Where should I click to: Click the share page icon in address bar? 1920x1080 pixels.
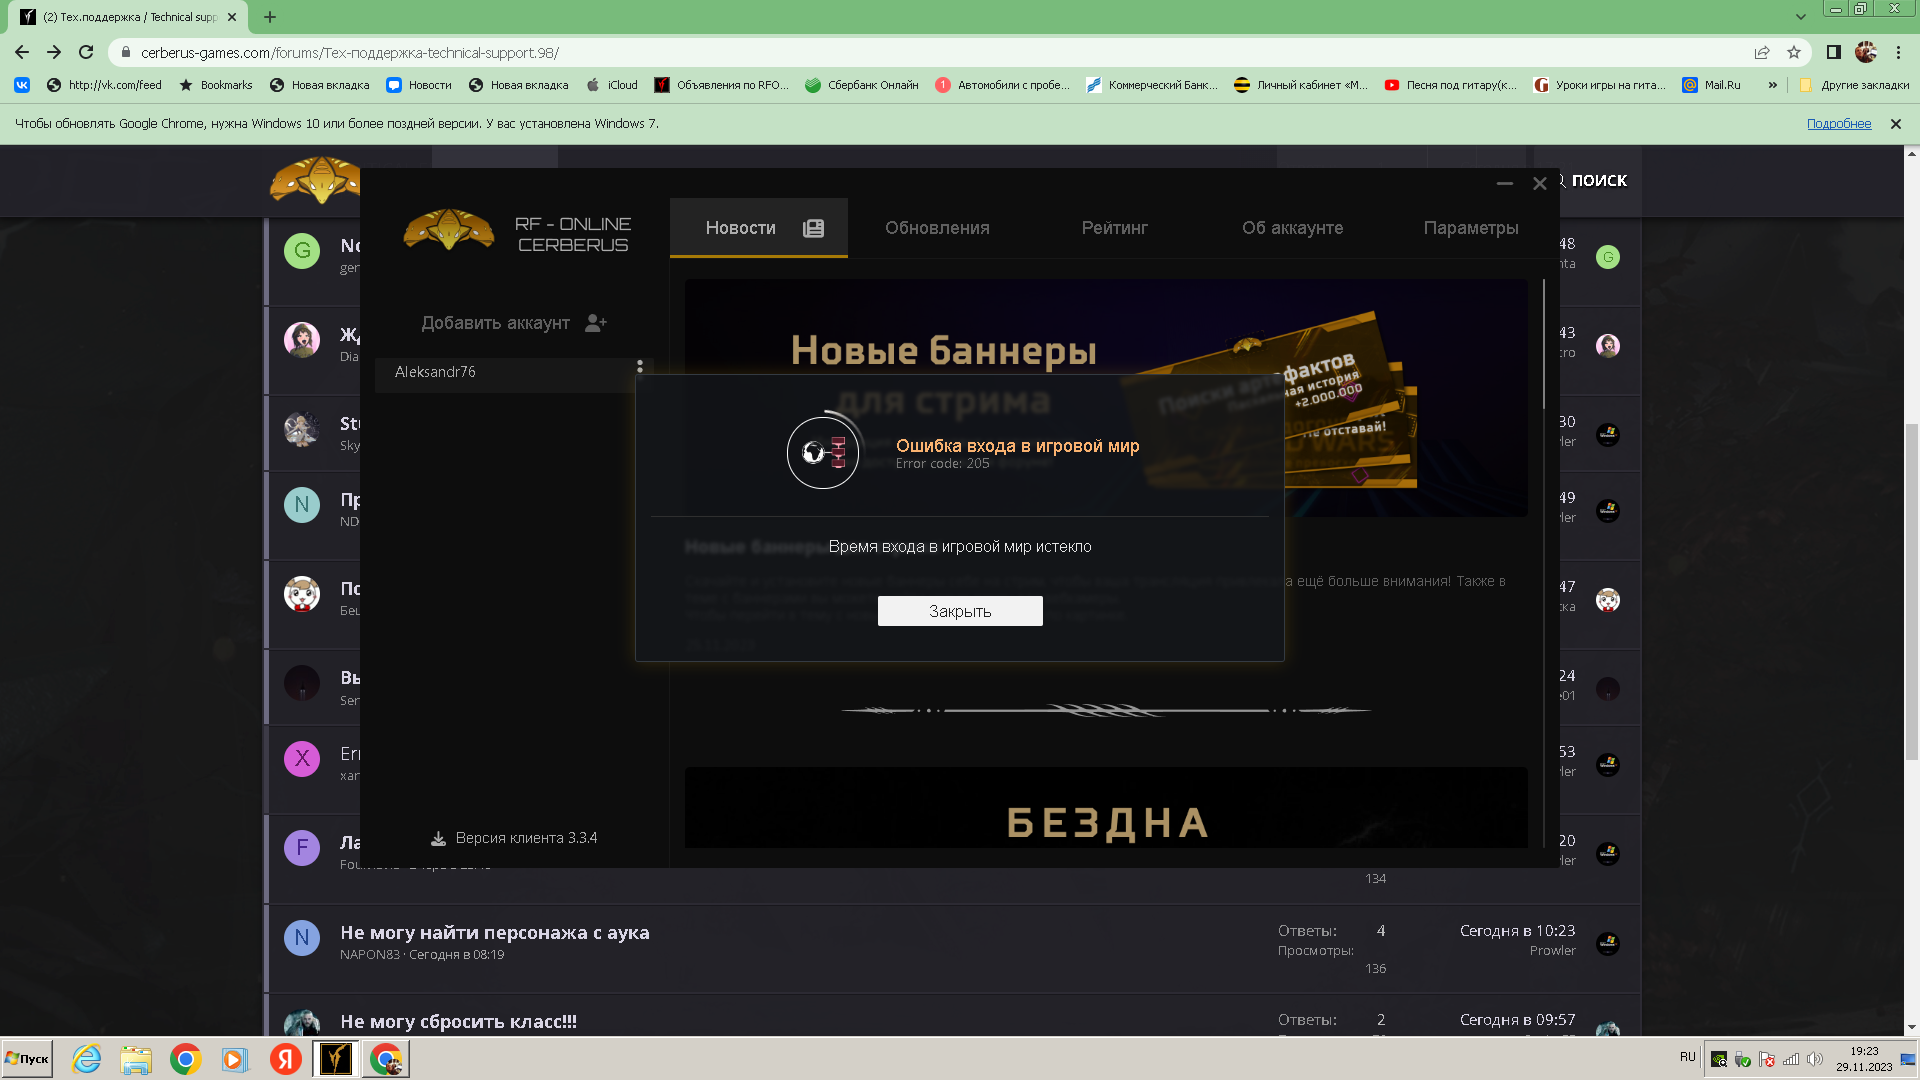coord(1762,52)
